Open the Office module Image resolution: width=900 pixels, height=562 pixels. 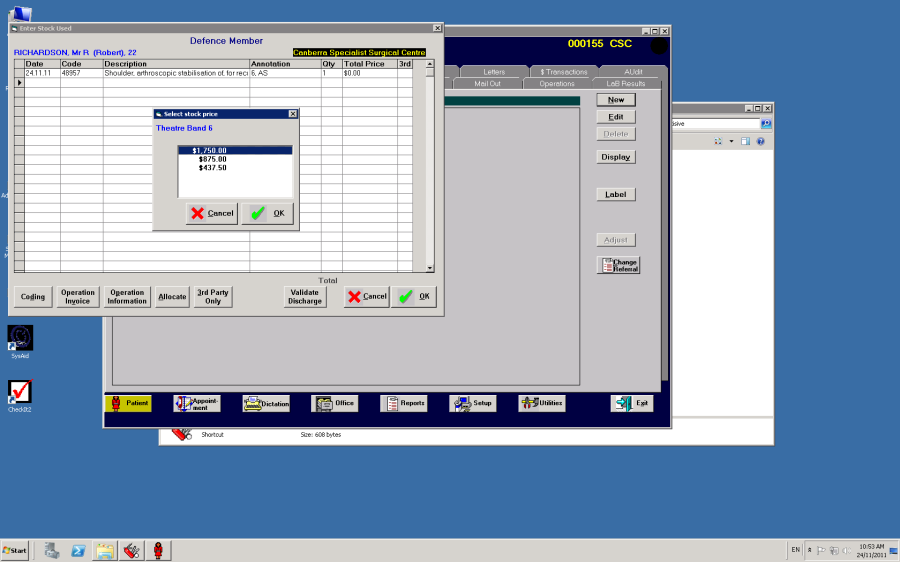pyautogui.click(x=335, y=404)
